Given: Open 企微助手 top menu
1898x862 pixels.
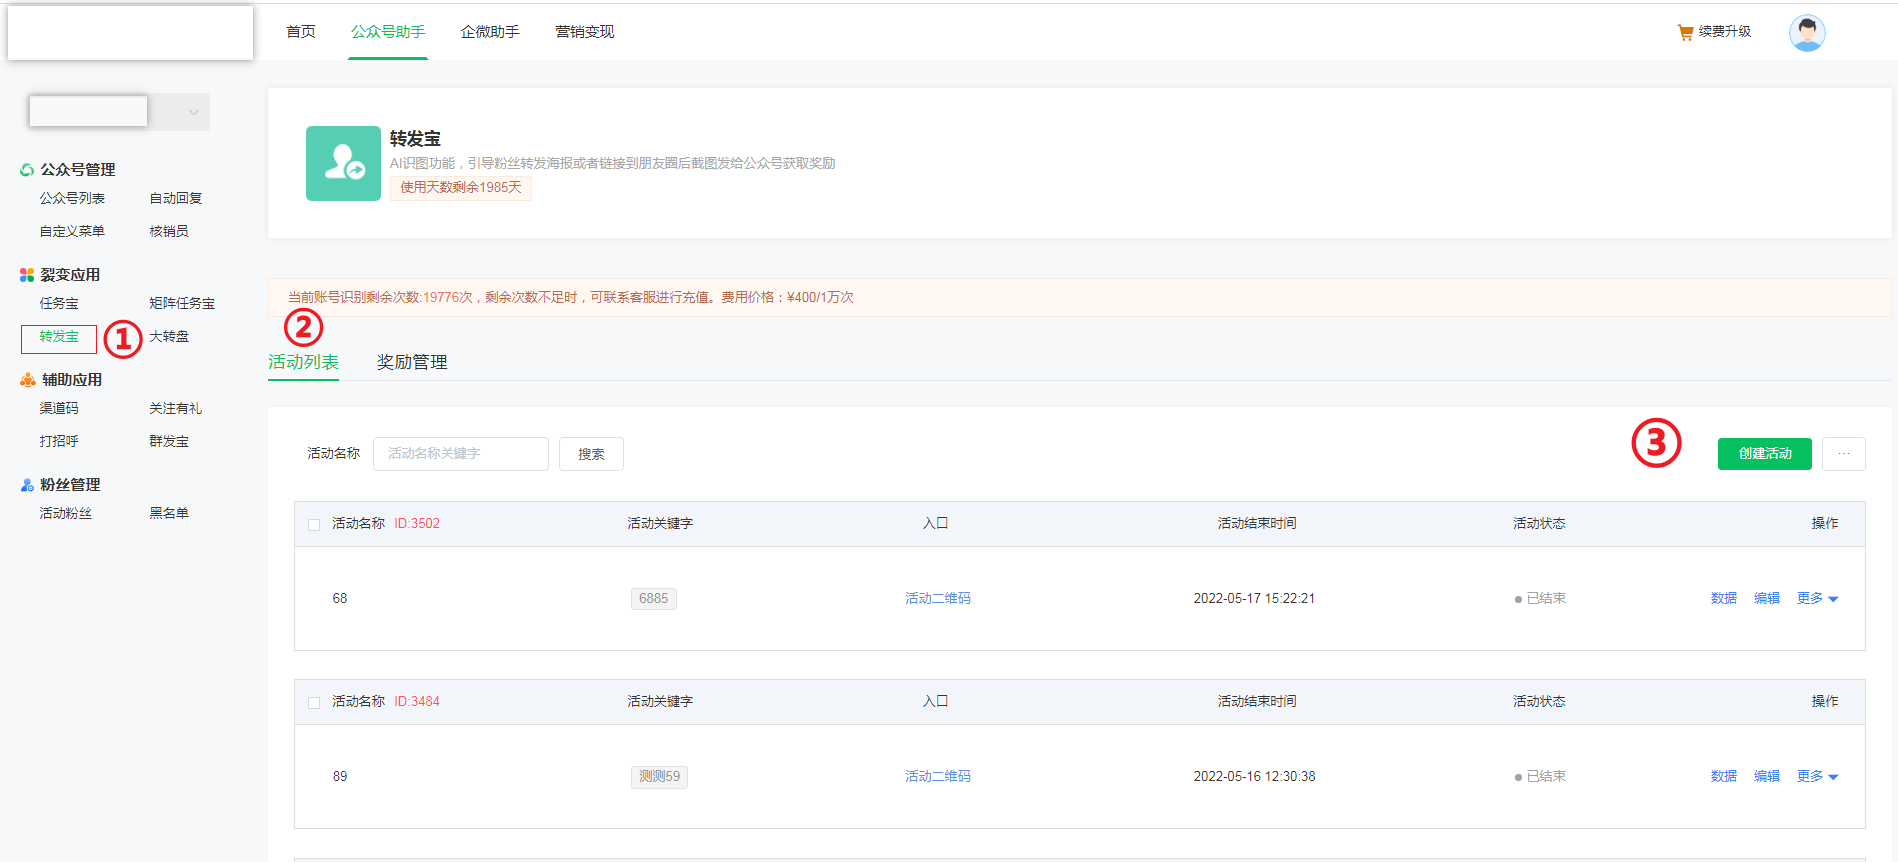Looking at the screenshot, I should click(x=490, y=32).
